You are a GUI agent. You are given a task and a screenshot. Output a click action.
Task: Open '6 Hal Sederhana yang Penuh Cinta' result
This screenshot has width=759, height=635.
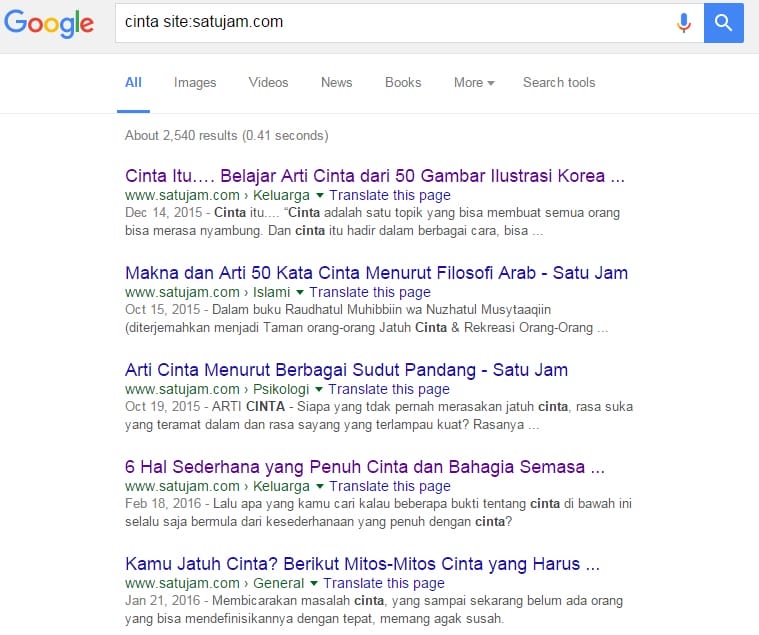click(365, 467)
